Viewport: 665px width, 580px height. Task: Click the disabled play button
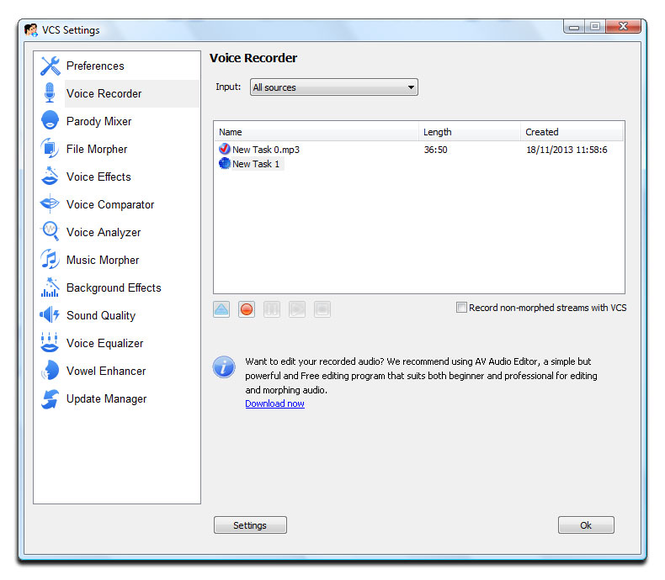click(297, 309)
